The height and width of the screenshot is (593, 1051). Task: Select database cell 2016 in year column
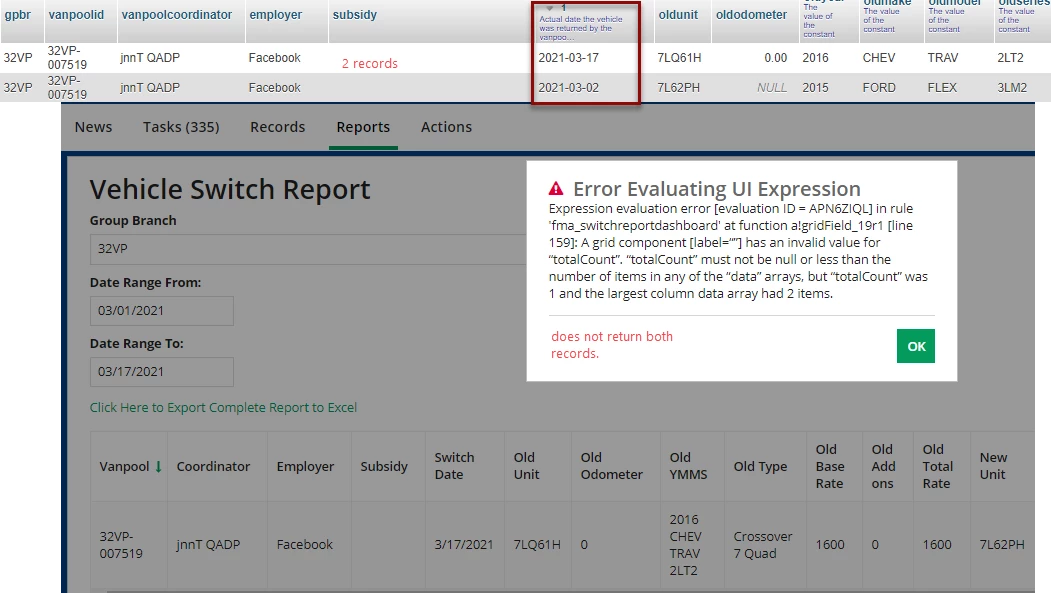tap(815, 58)
